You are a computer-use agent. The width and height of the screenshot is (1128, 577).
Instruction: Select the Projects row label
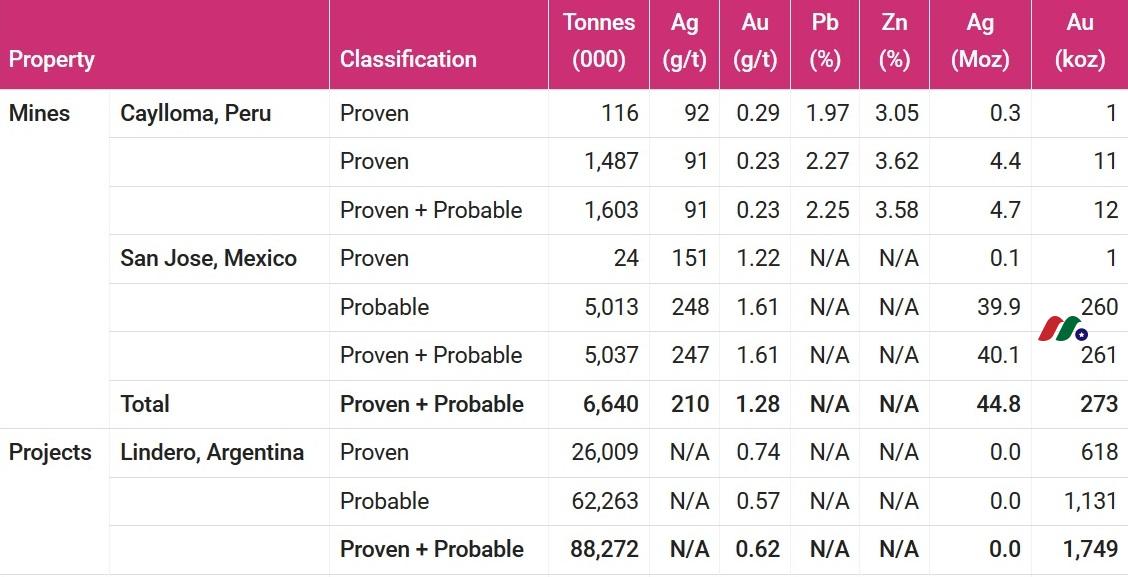pyautogui.click(x=50, y=453)
